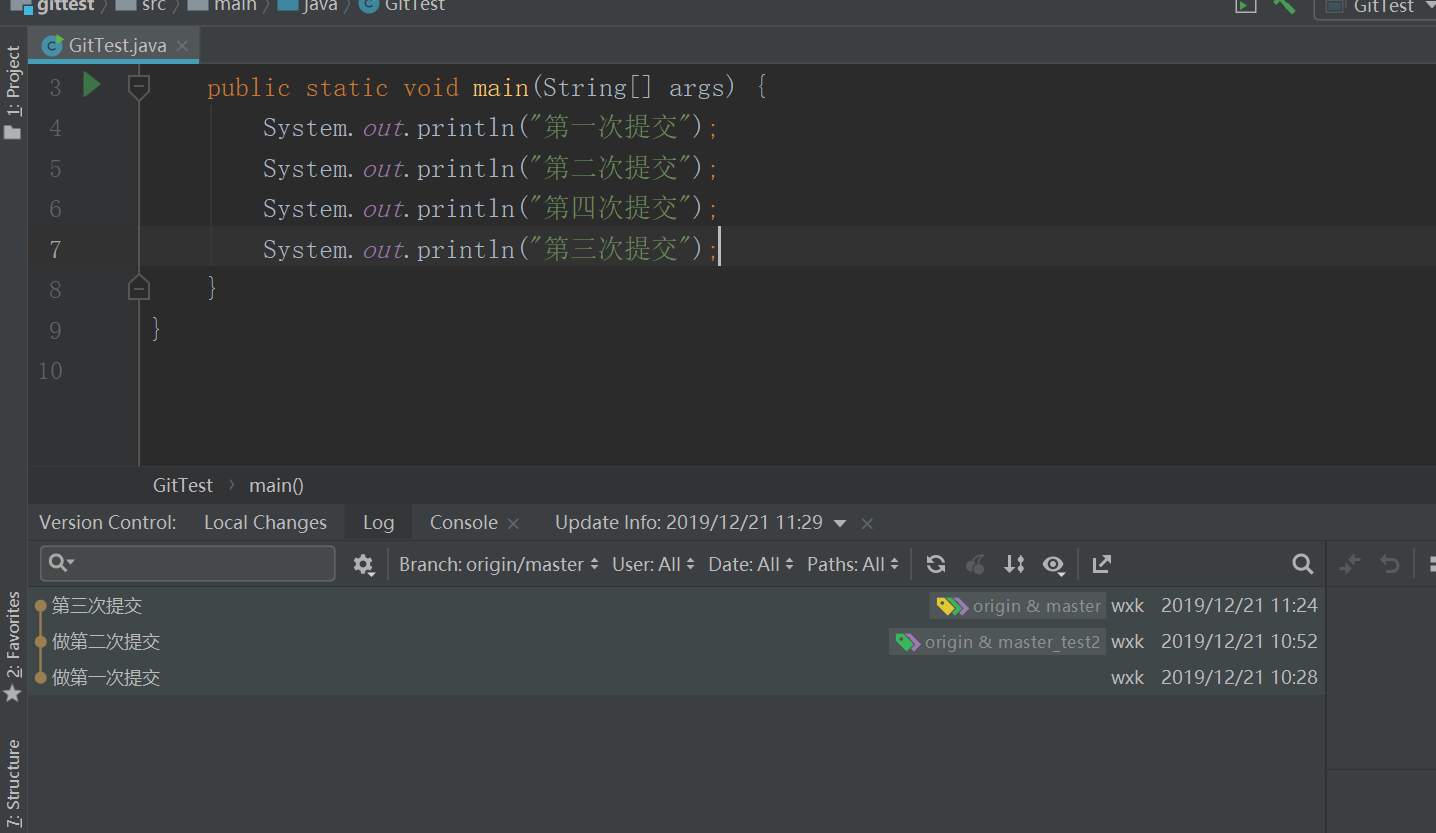Click the find magnifier in the log toolbar
This screenshot has width=1436, height=833.
(x=1302, y=564)
